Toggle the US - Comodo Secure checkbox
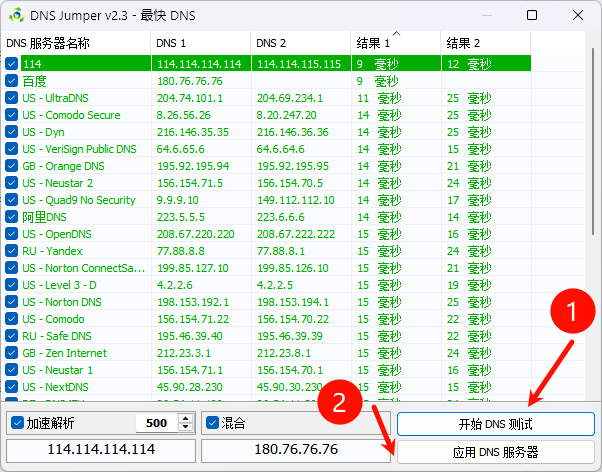602x472 pixels. (12, 114)
